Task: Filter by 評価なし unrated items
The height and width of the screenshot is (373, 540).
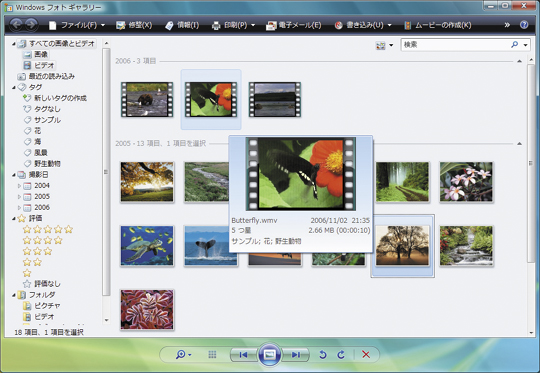Action: point(42,284)
